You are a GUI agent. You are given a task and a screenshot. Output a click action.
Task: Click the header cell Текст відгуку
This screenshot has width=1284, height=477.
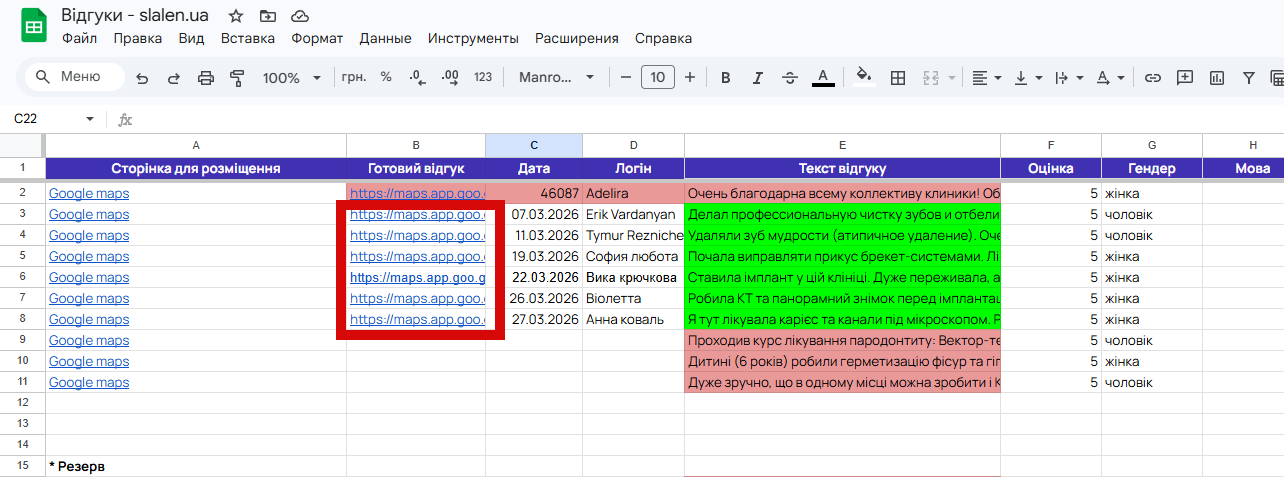click(x=842, y=168)
